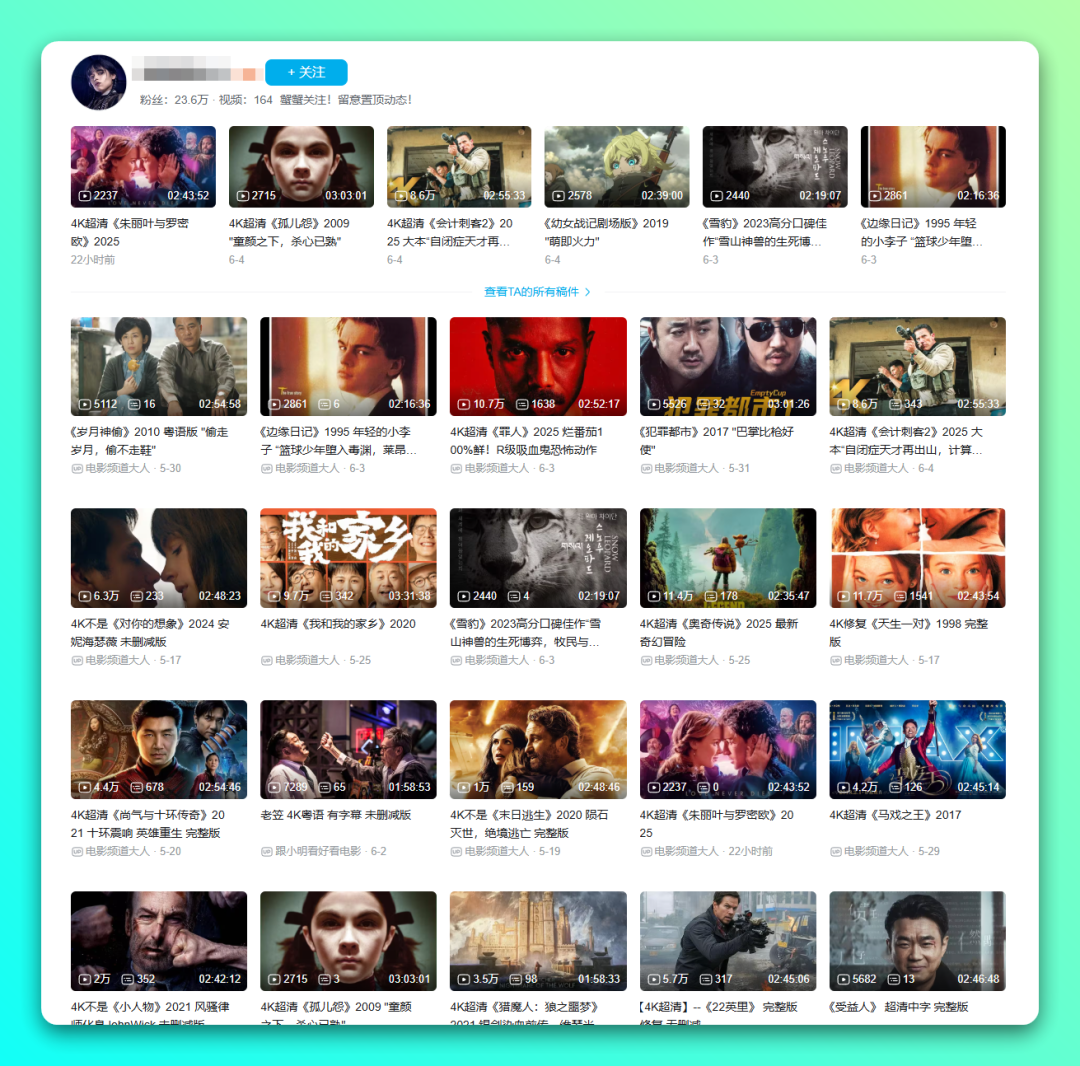Click play-count icon showing 3.5万 on 猎魔人
Screen dimensions: 1080x1066
tap(464, 979)
